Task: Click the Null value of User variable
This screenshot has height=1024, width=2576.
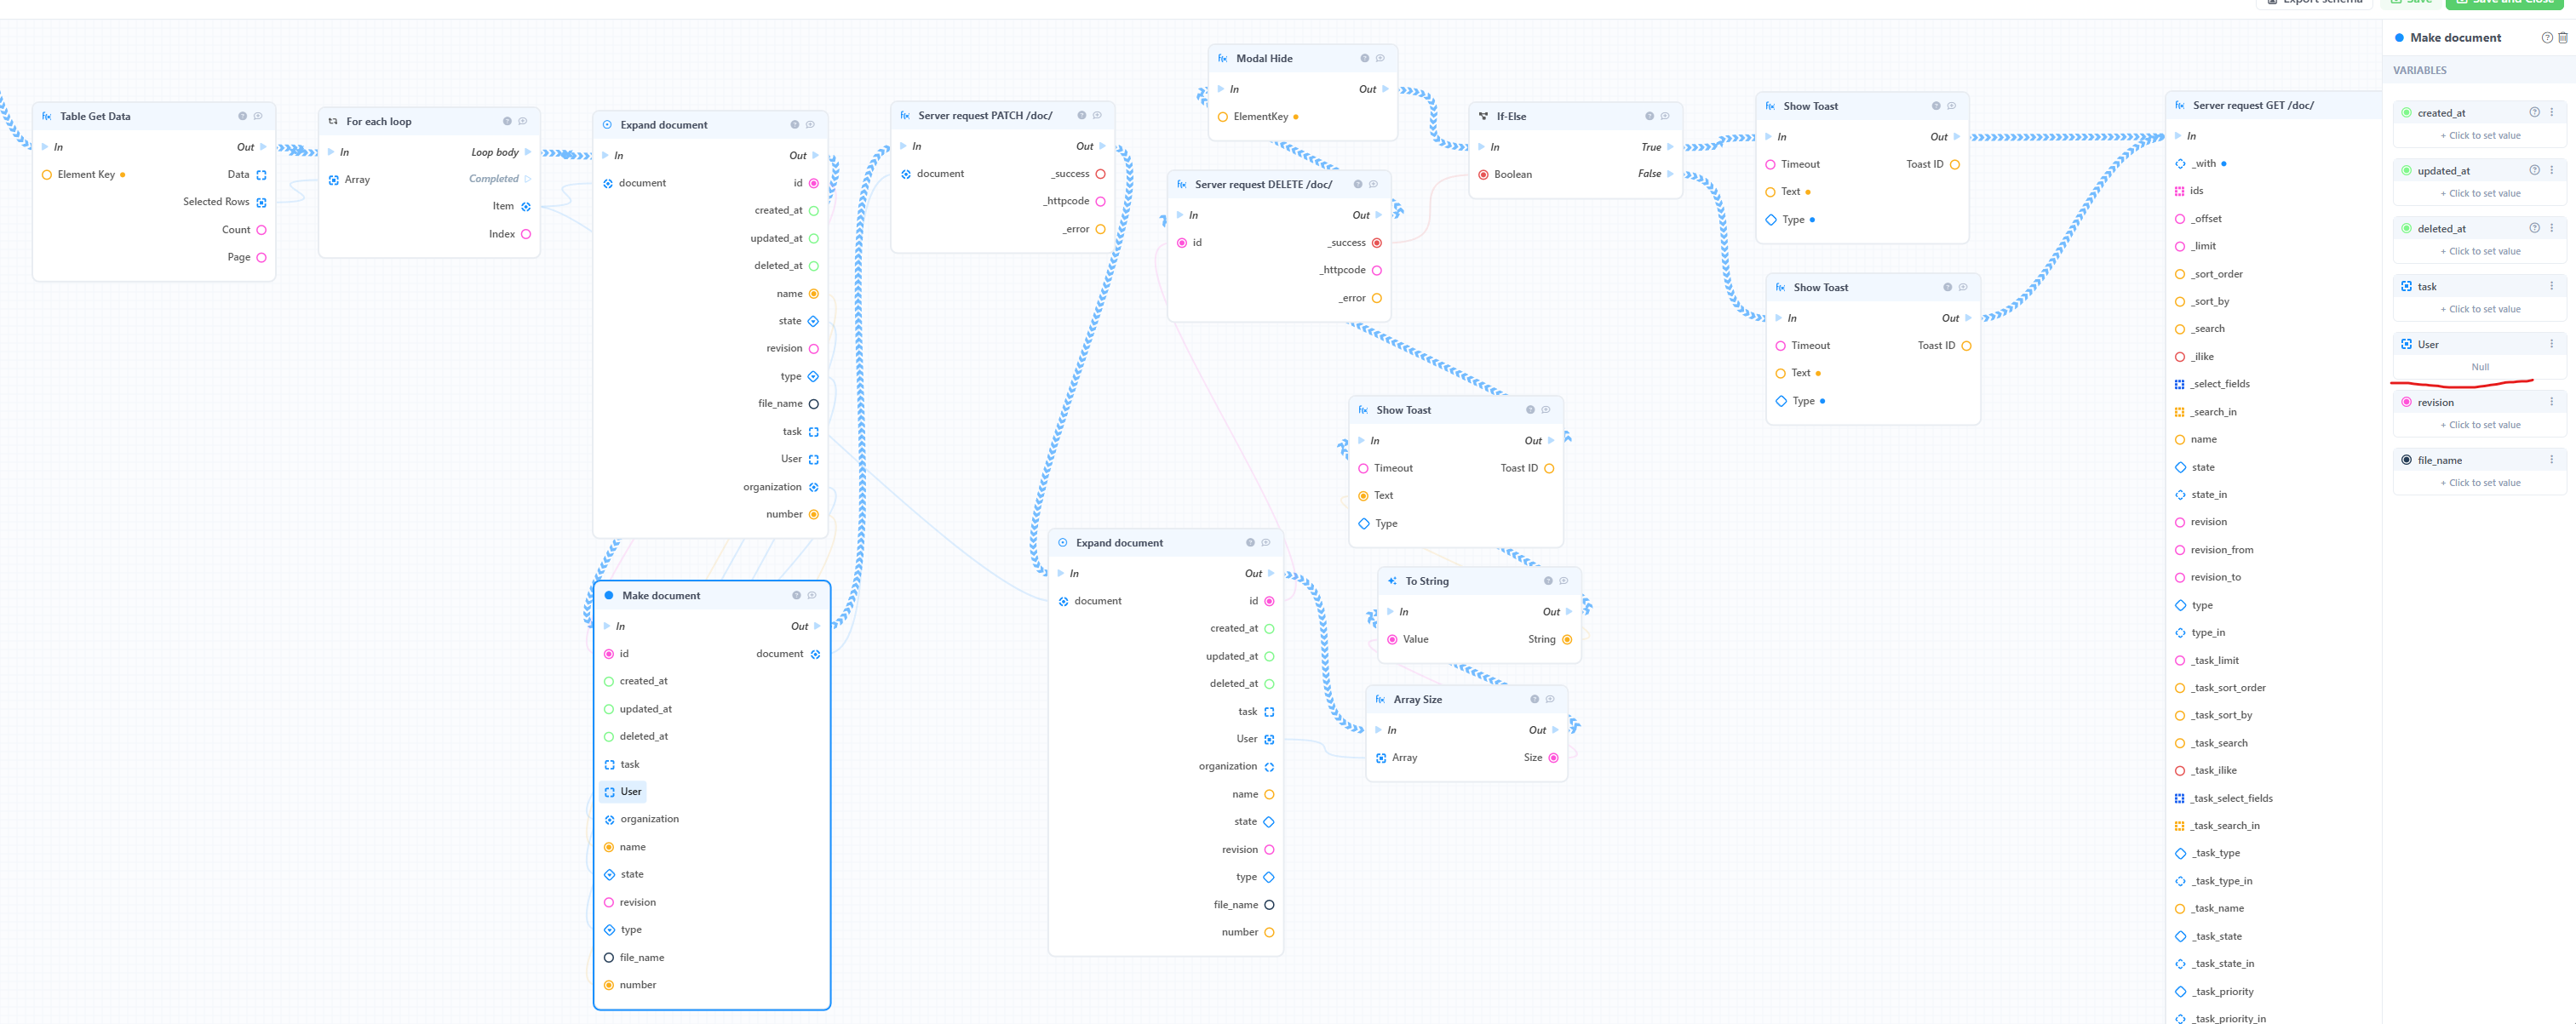Action: (x=2480, y=367)
